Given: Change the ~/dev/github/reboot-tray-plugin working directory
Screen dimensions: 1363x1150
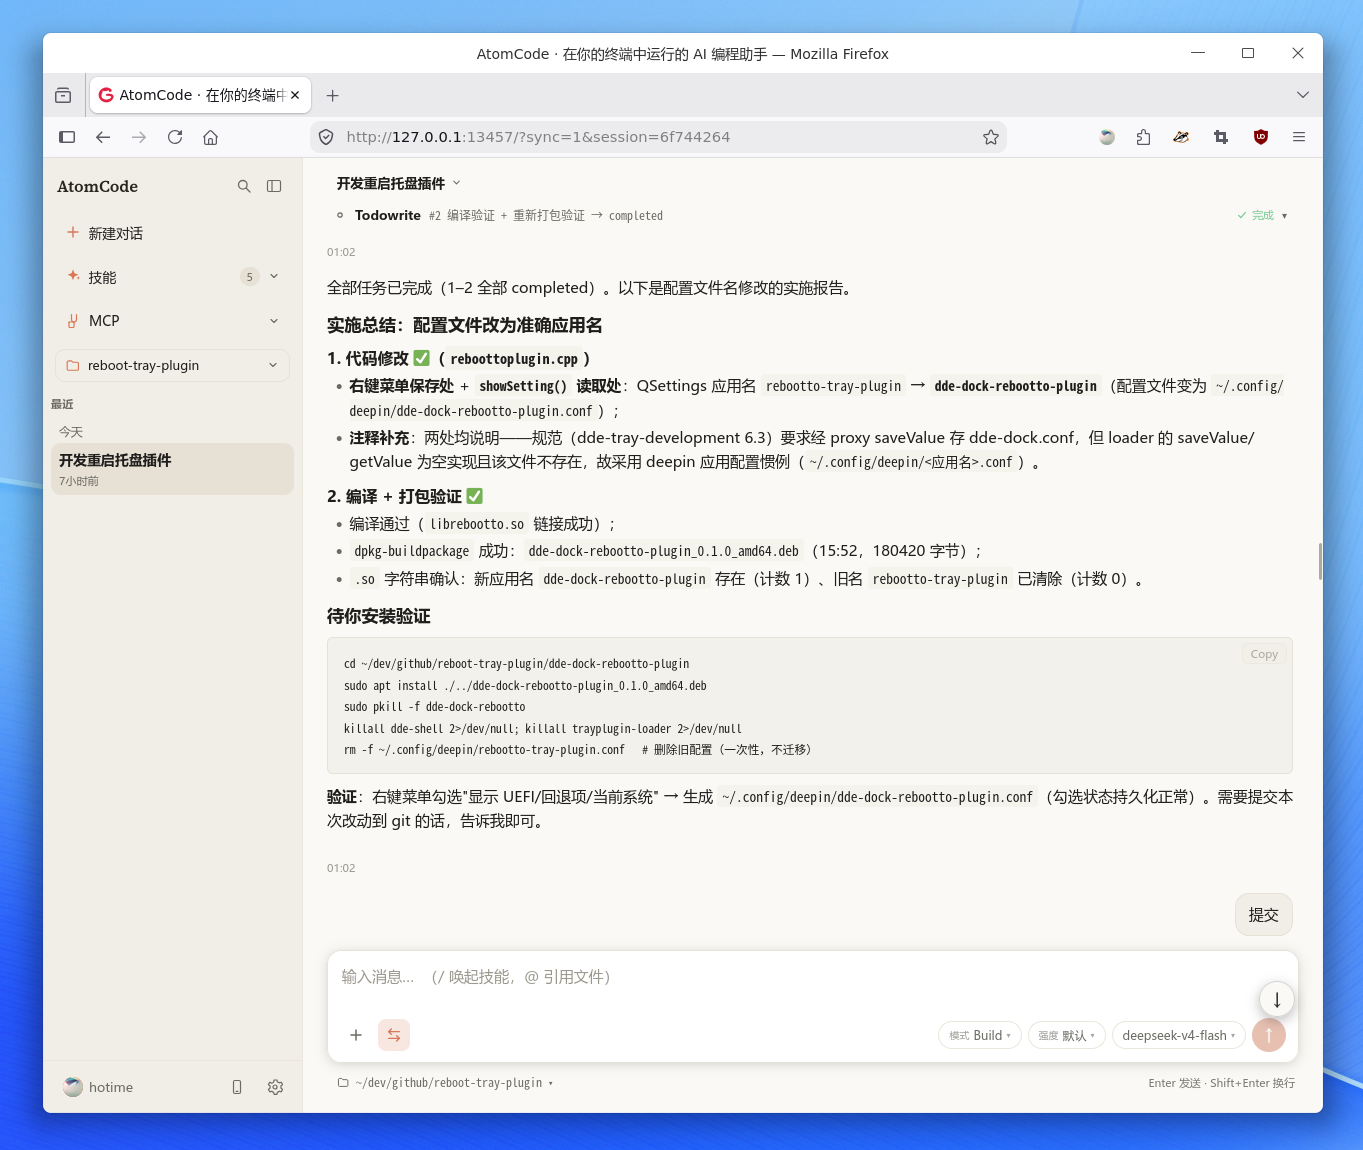Looking at the screenshot, I should pos(445,1083).
